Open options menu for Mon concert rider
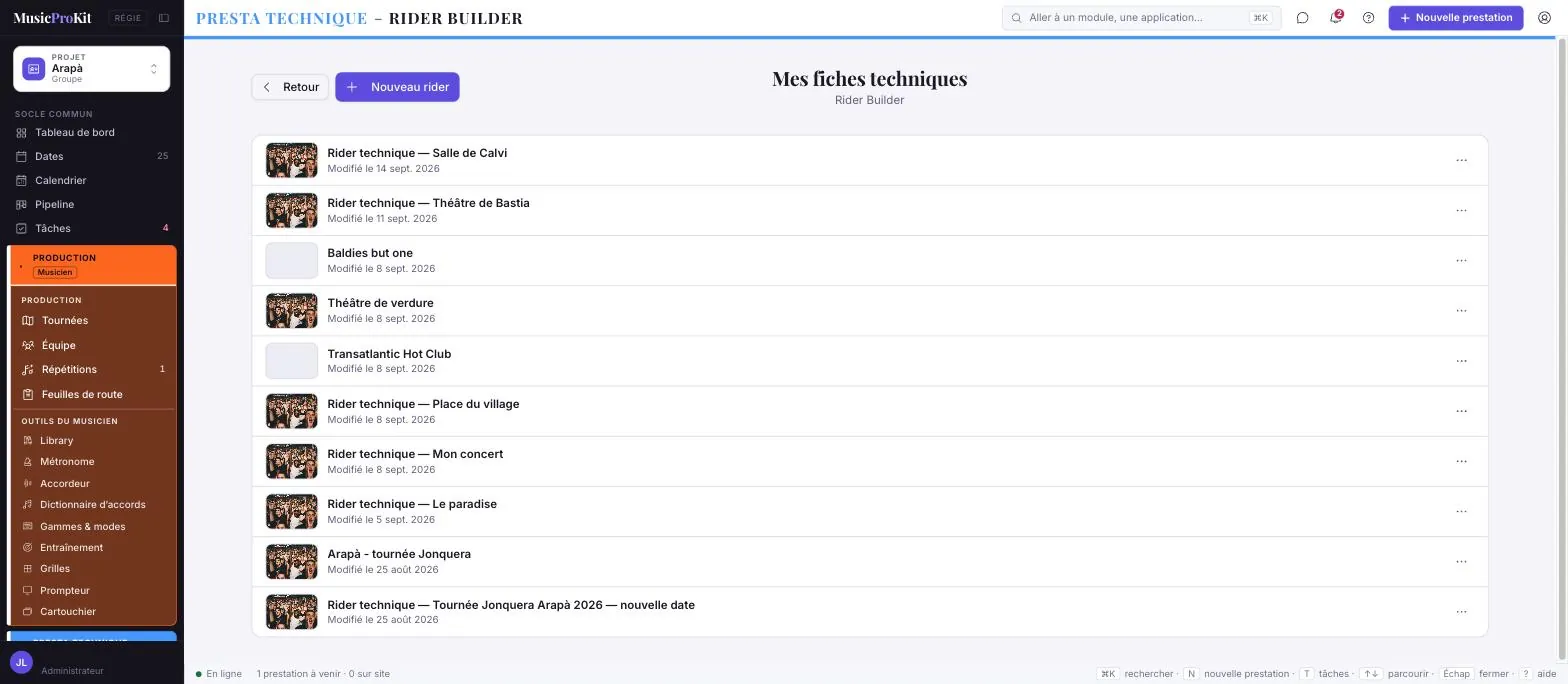Screen dimensions: 1568x684 [x=1461, y=461]
